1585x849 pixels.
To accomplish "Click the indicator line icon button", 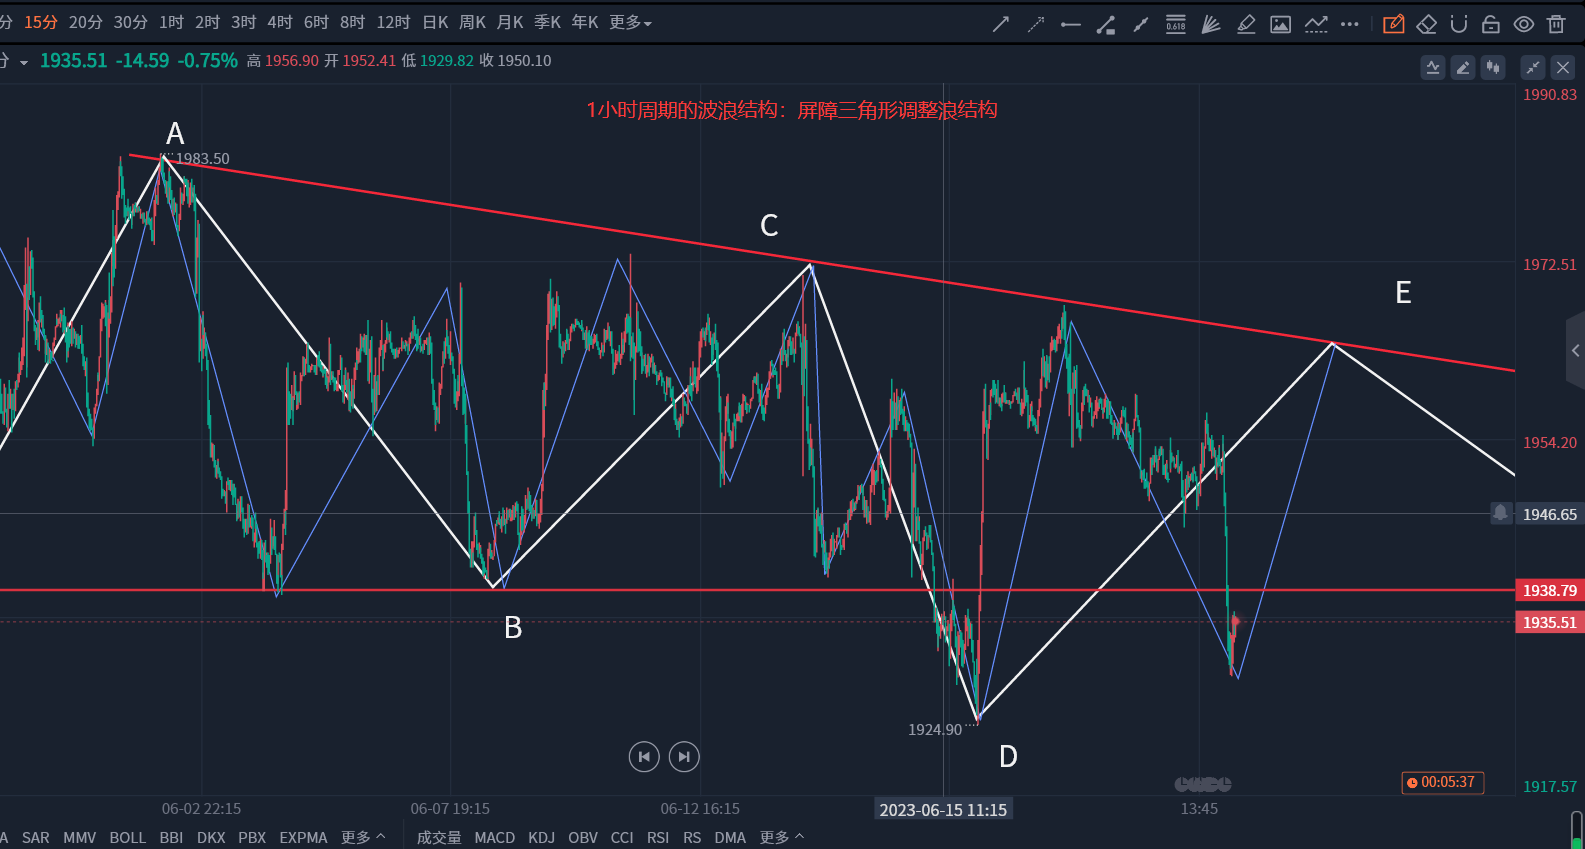I will (1433, 67).
